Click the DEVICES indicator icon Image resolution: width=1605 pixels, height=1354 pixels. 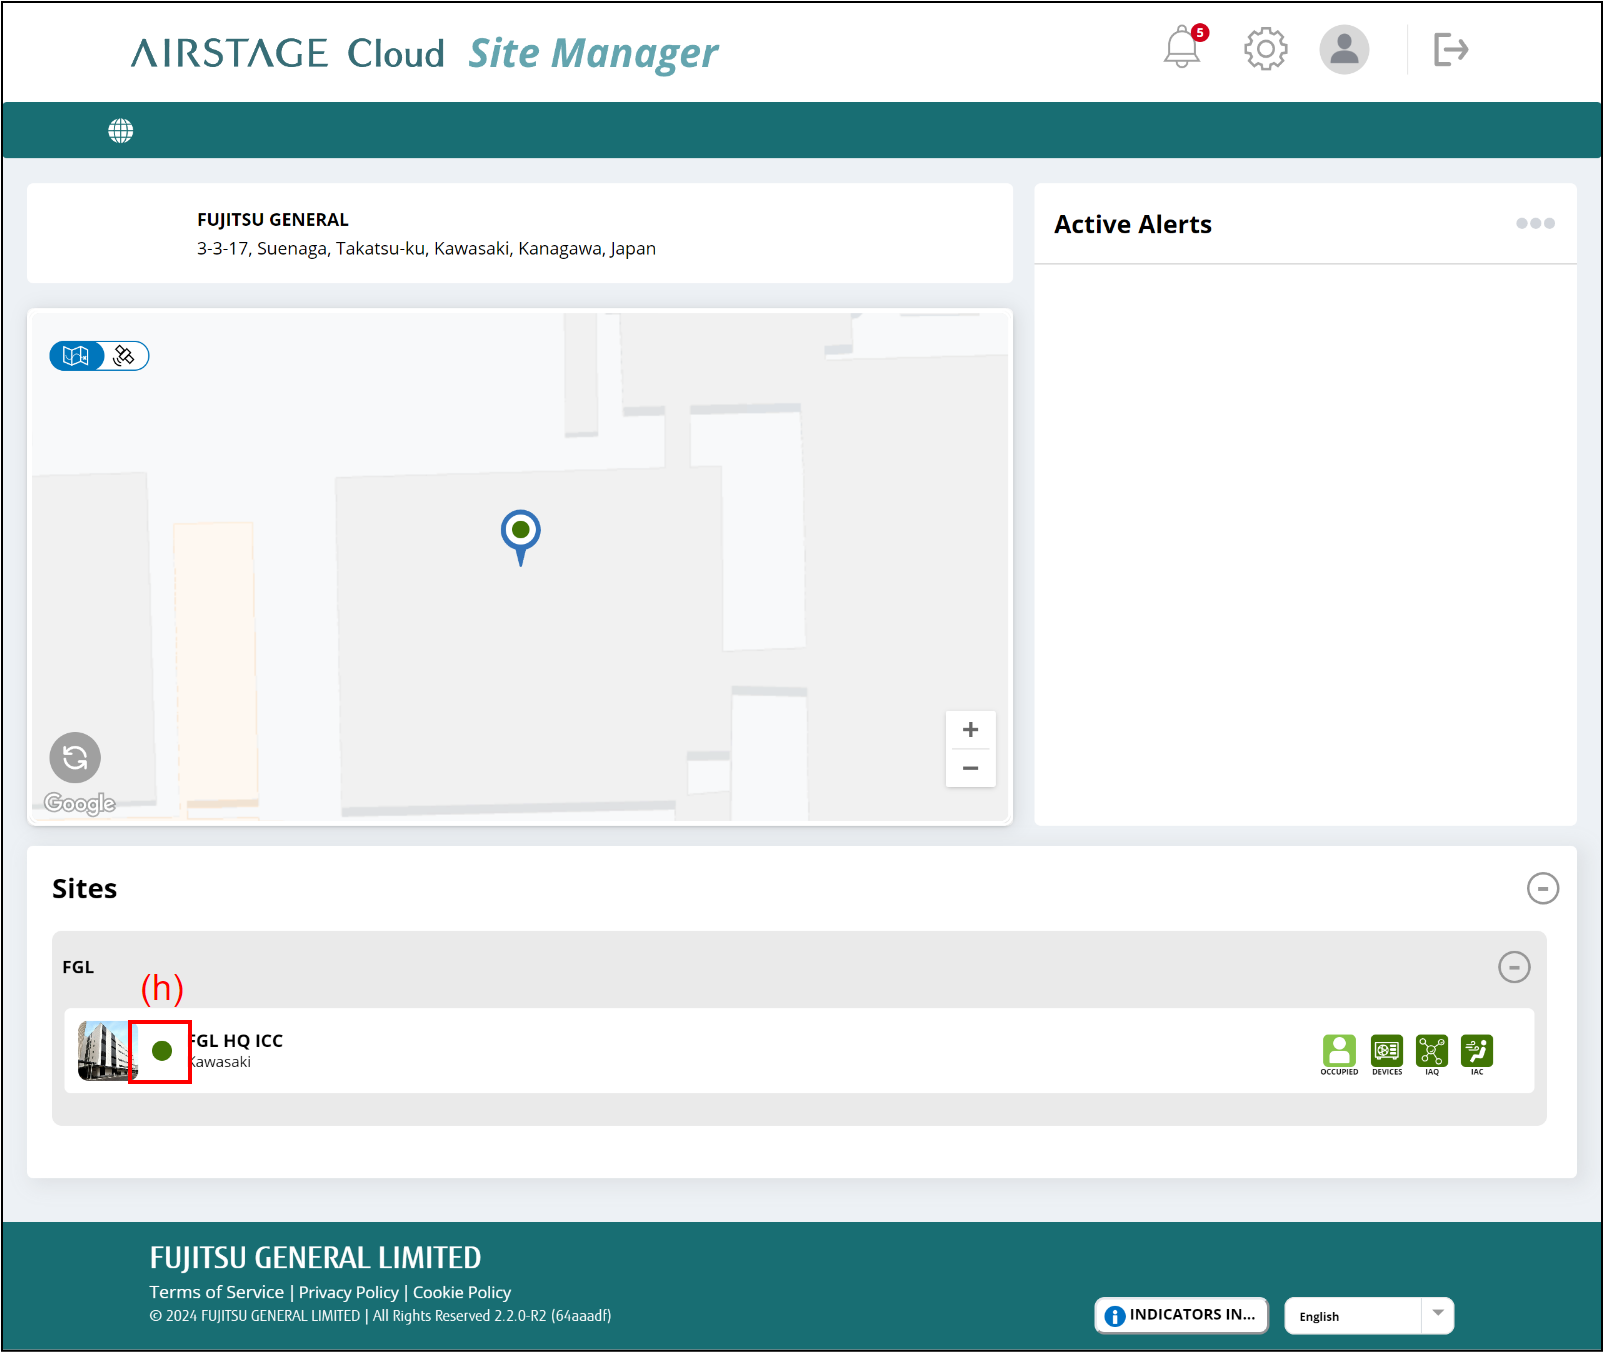[1386, 1051]
